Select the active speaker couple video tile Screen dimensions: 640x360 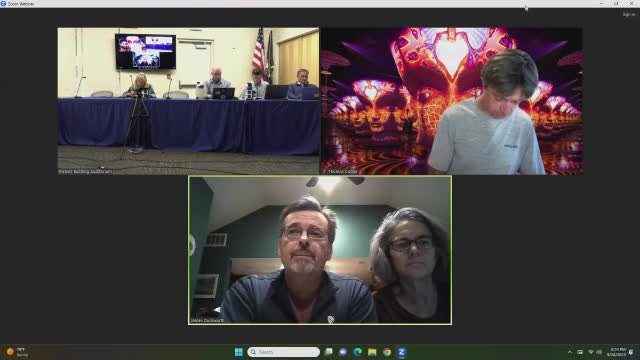click(x=320, y=250)
